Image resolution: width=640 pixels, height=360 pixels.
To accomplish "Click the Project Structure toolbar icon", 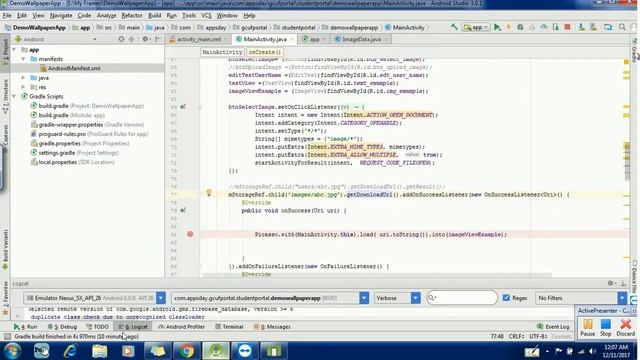I will [x=608, y=27].
